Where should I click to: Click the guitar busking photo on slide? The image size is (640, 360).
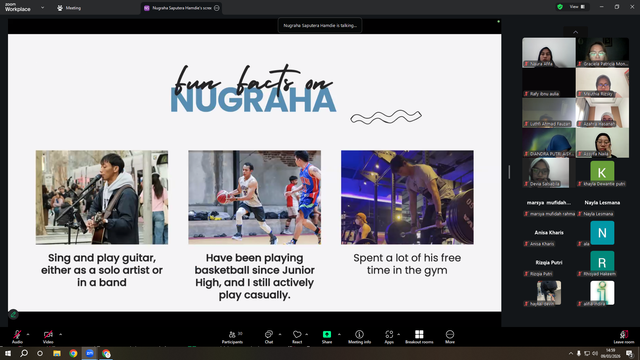[x=102, y=198]
